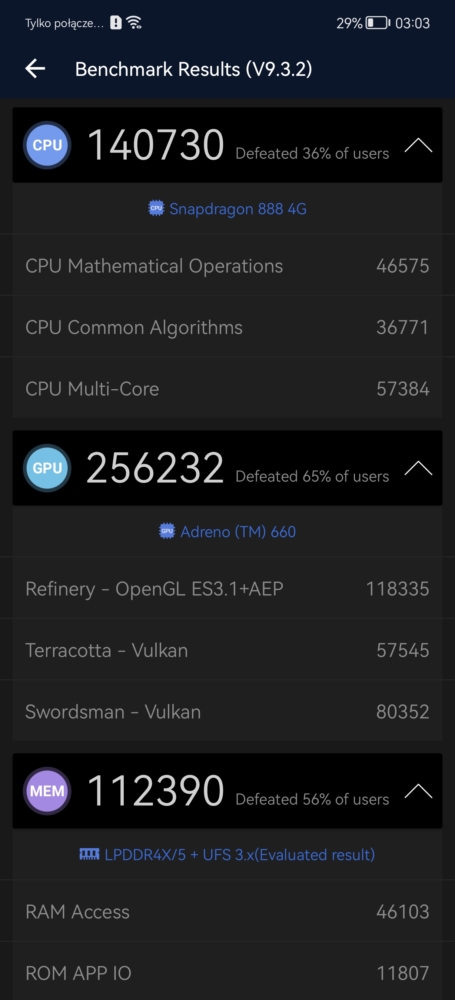The width and height of the screenshot is (455, 1000).
Task: Collapse the CPU score section
Action: 418,145
